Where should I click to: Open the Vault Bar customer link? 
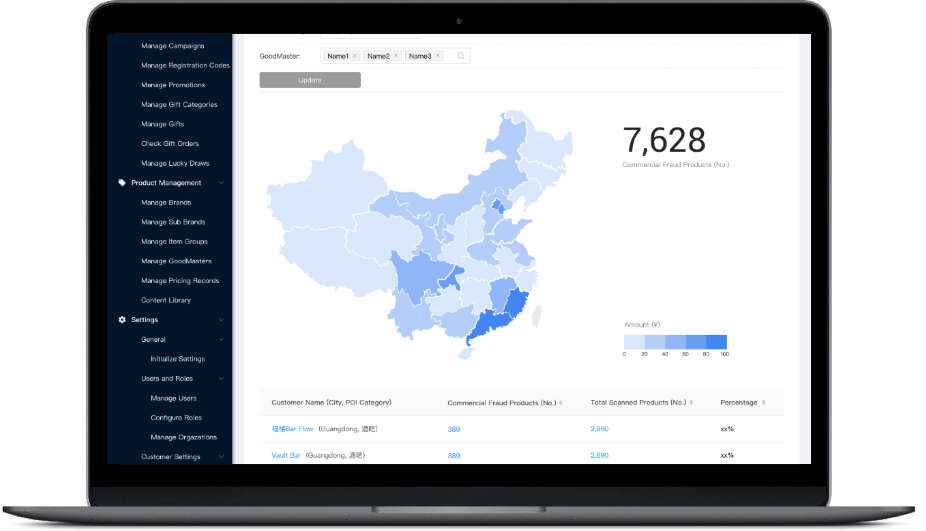click(286, 455)
